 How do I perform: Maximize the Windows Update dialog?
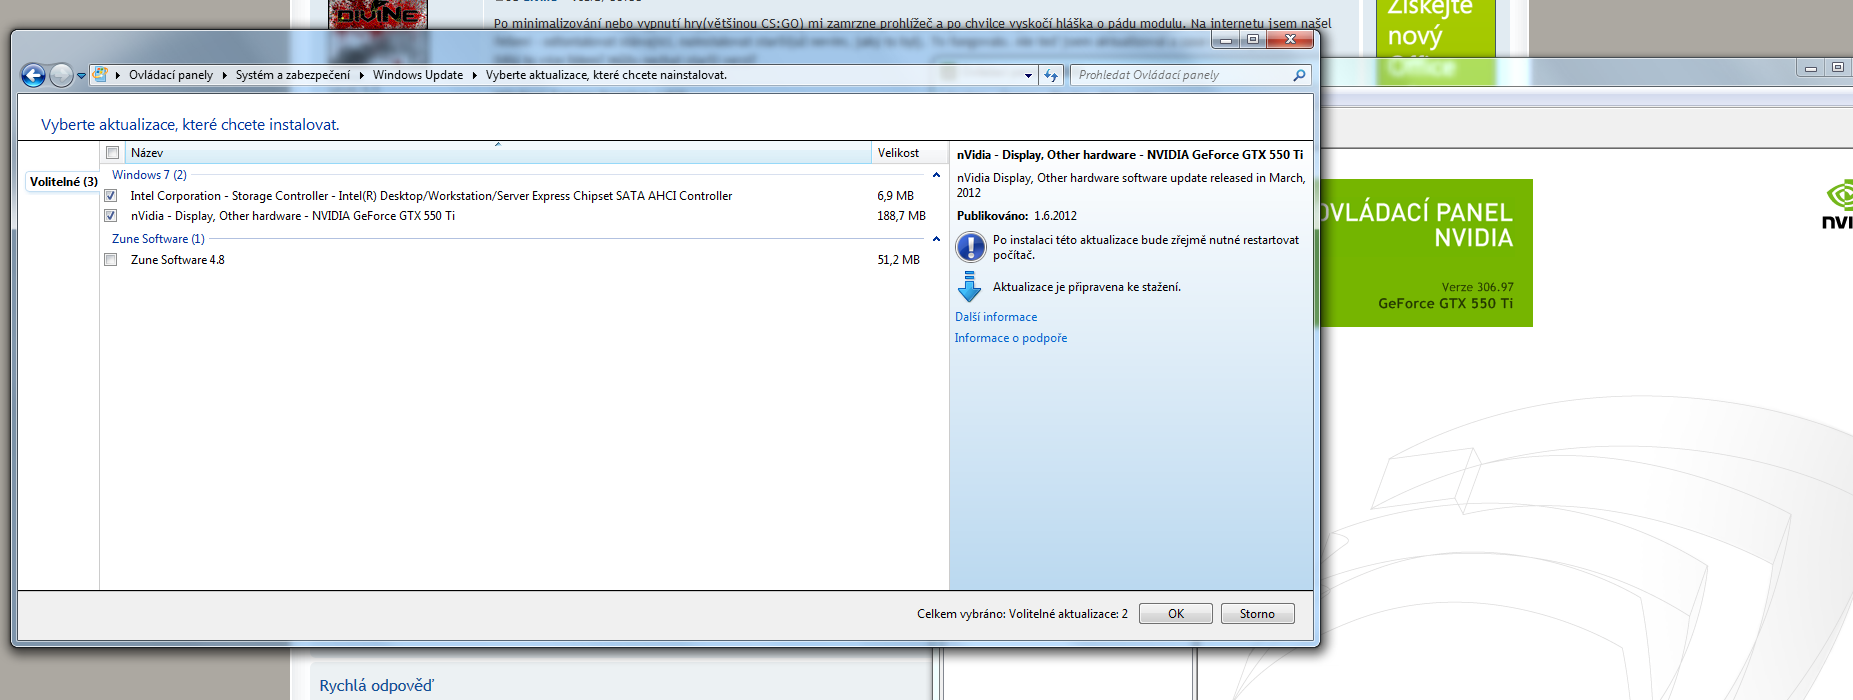[x=1252, y=40]
